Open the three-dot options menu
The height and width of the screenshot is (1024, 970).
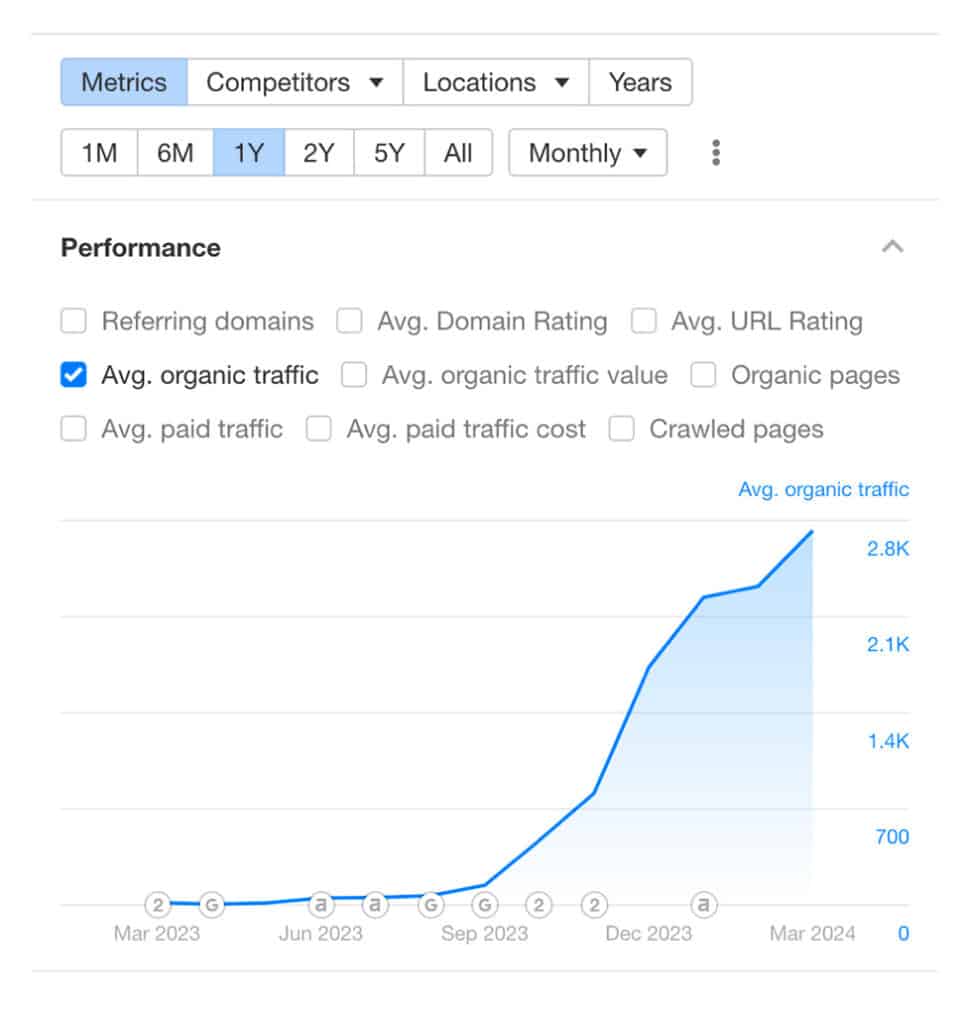click(715, 152)
